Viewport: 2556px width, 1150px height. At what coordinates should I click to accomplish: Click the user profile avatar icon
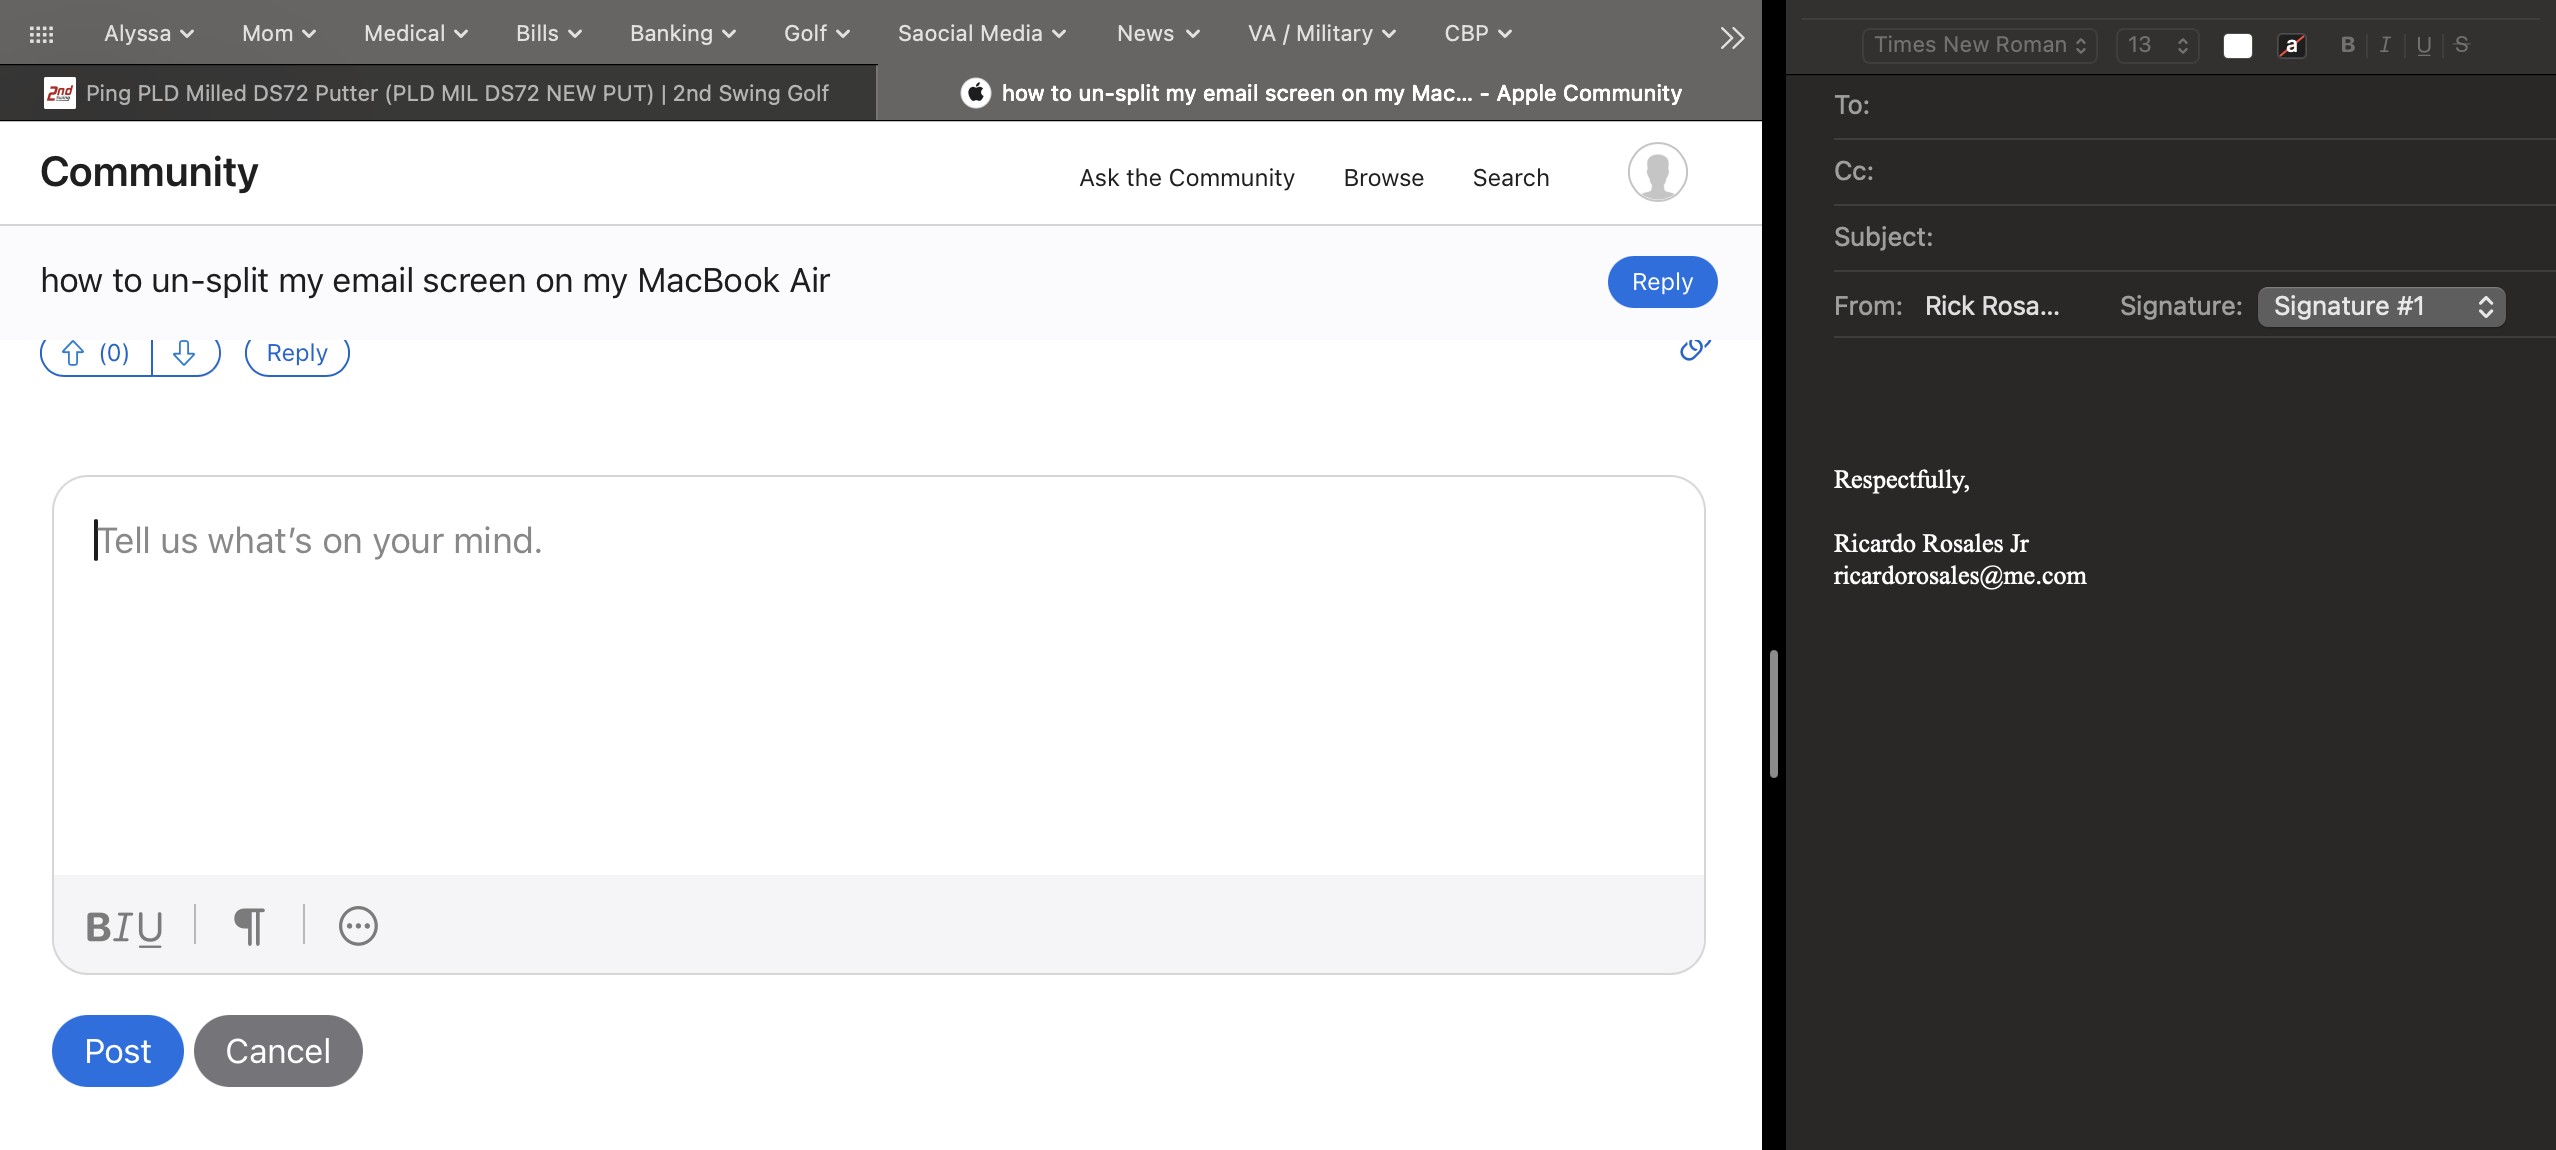click(1657, 172)
